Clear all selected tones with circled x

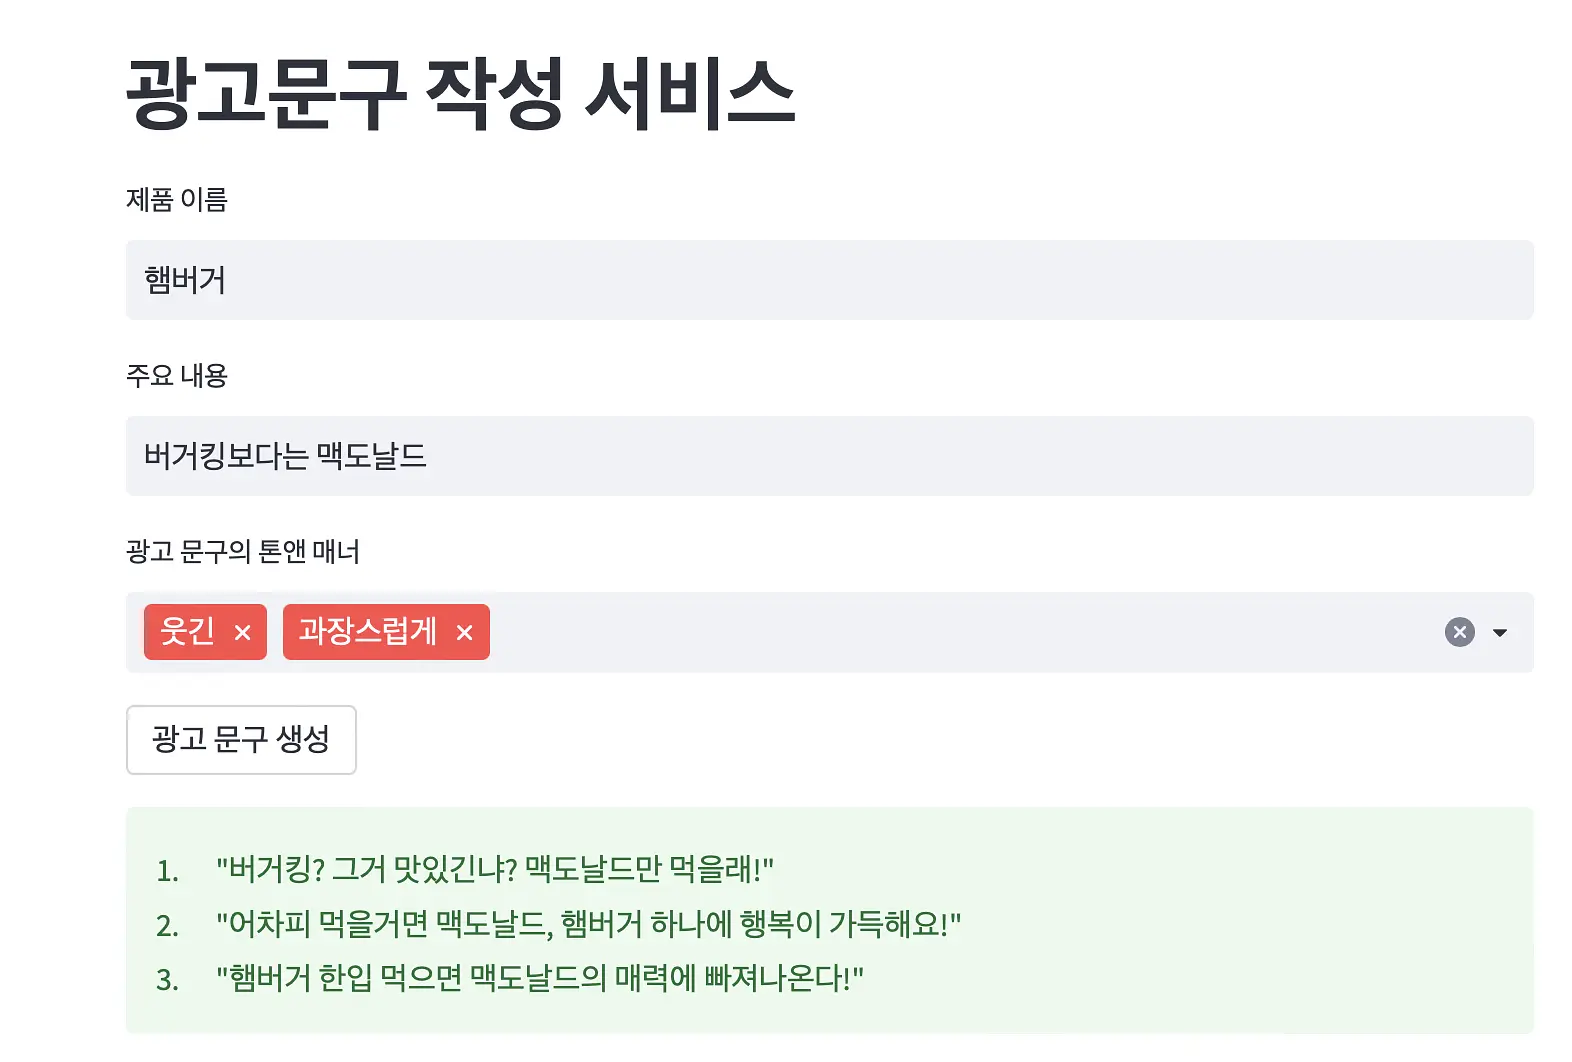tap(1460, 632)
